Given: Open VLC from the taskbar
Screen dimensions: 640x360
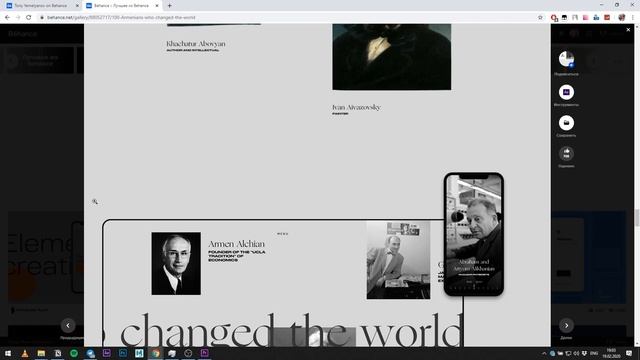Looking at the screenshot, I should (25, 353).
